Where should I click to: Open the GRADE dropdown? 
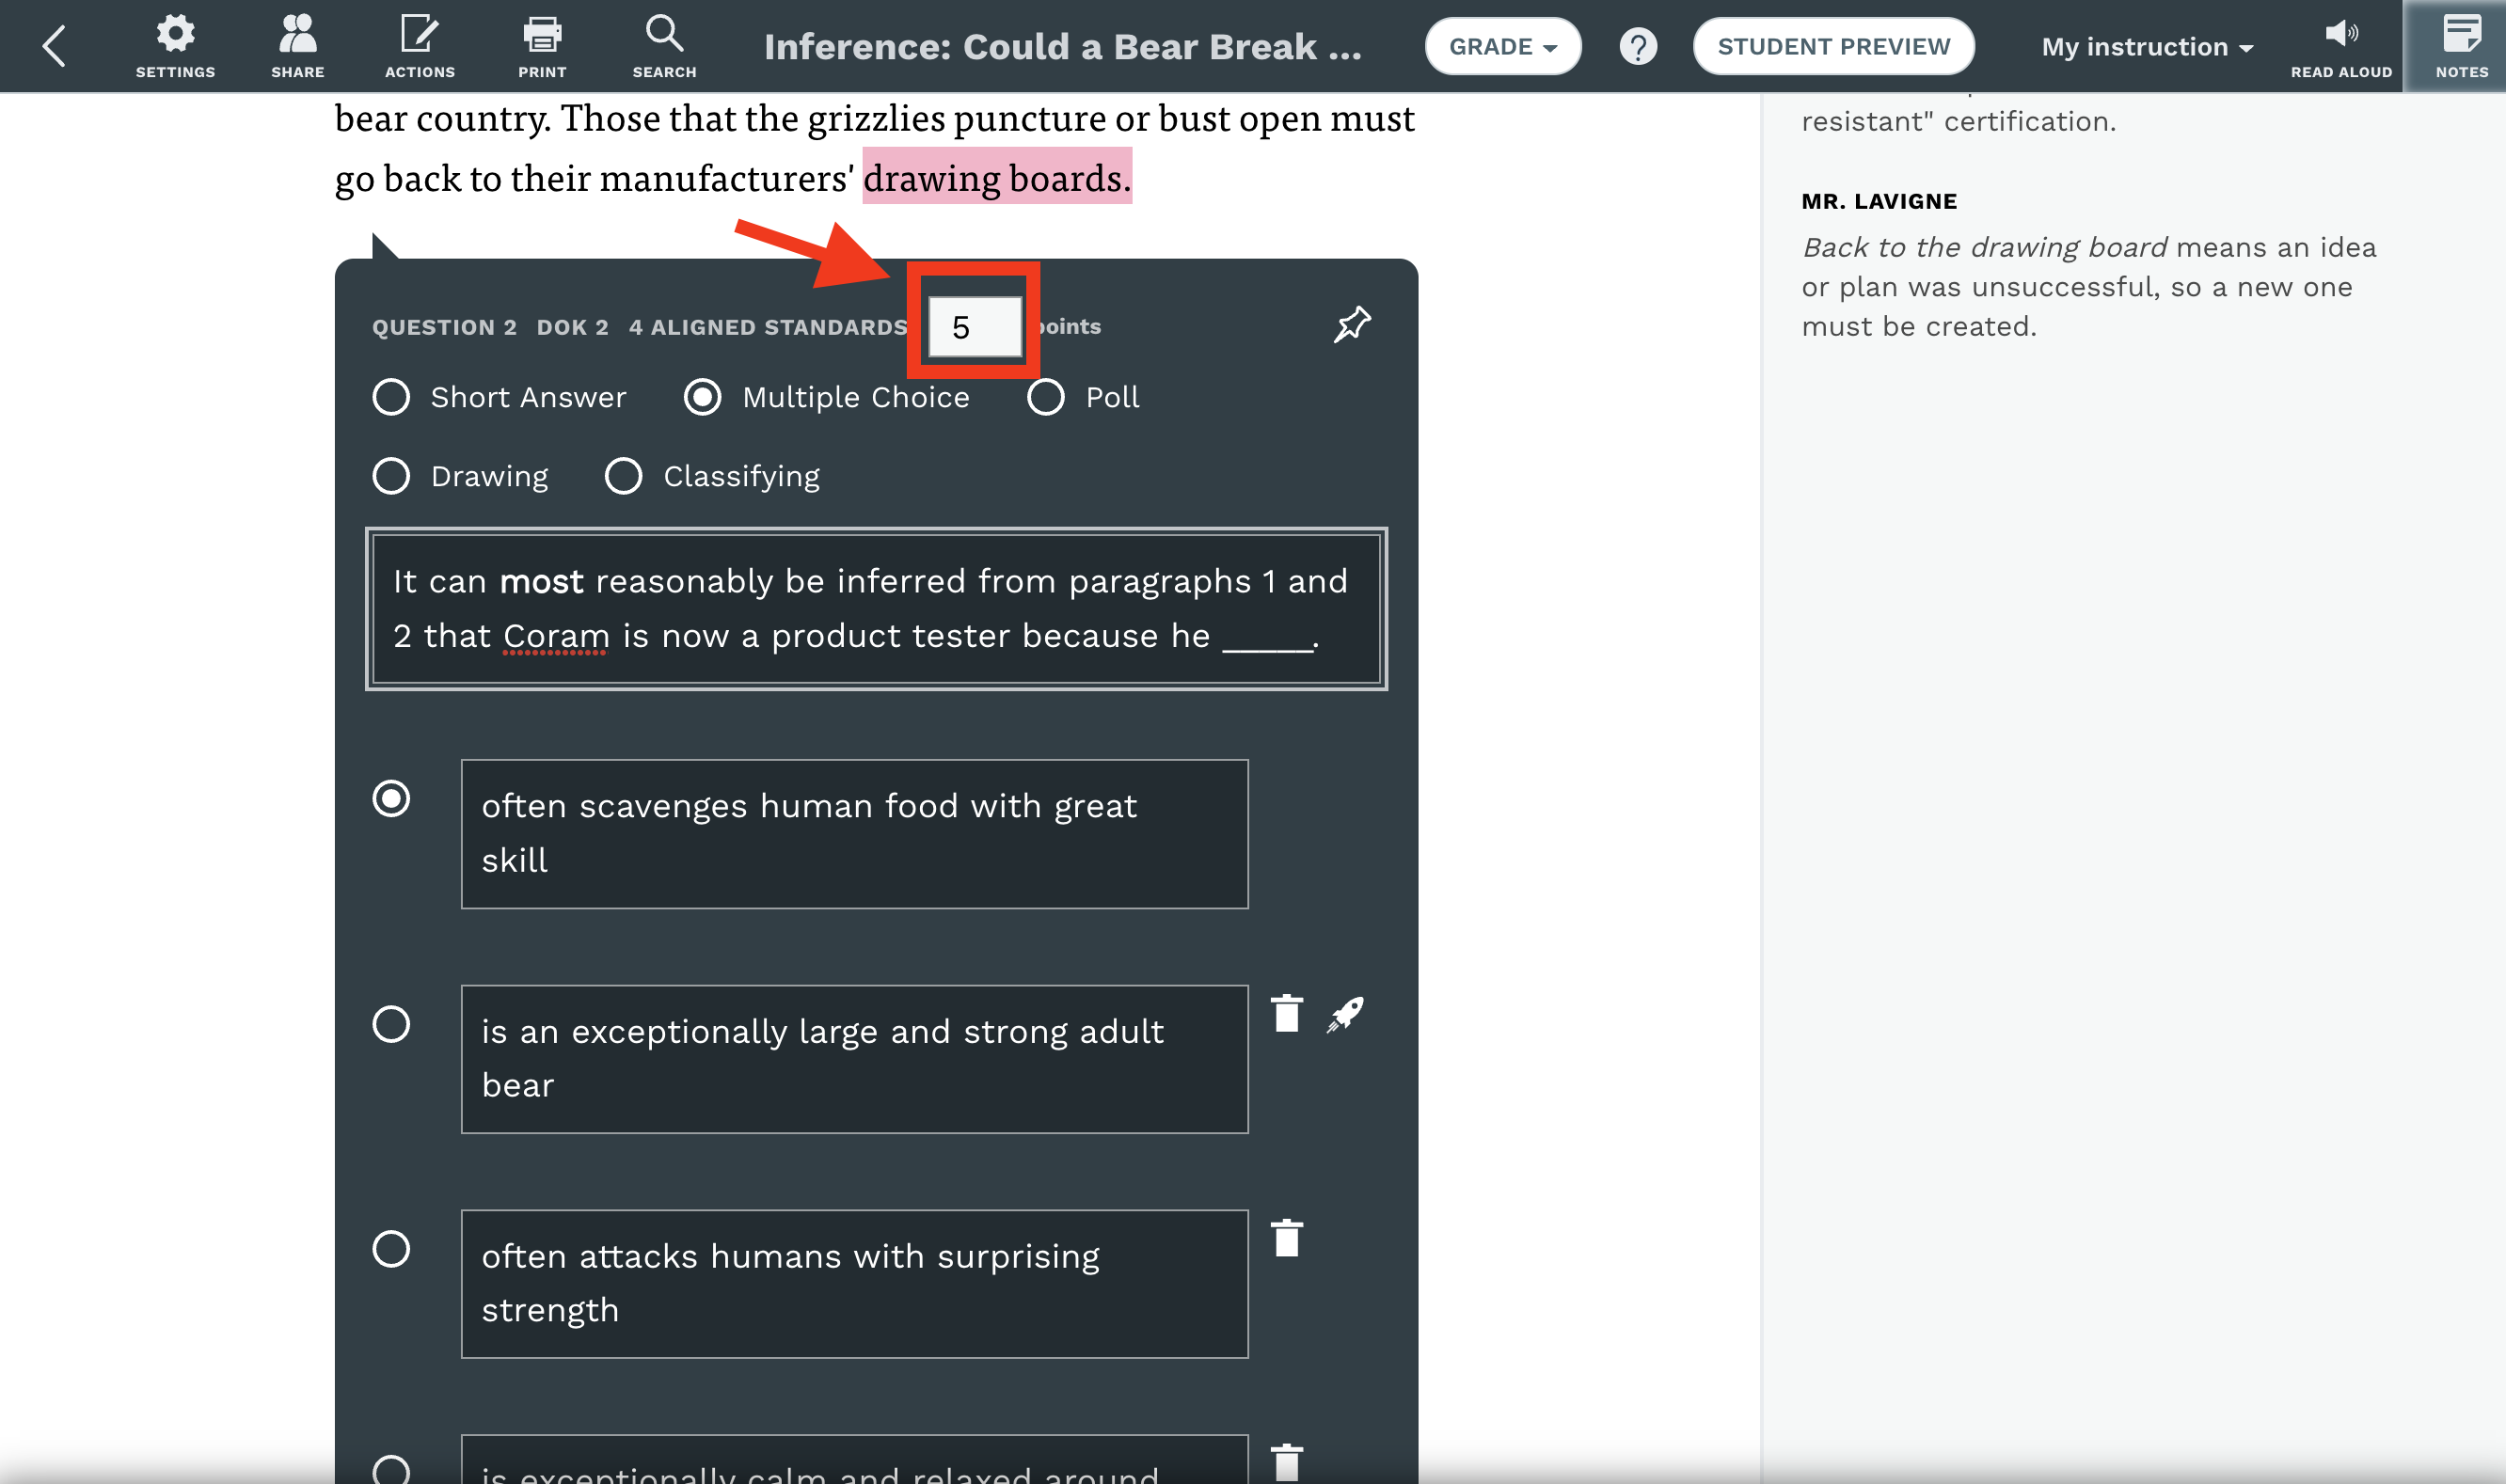[1503, 46]
